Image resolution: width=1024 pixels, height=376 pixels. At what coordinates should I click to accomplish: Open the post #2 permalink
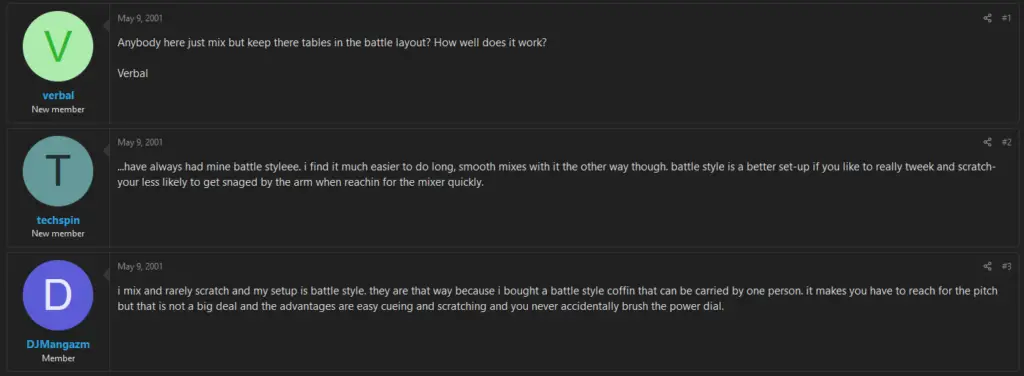coord(1006,142)
